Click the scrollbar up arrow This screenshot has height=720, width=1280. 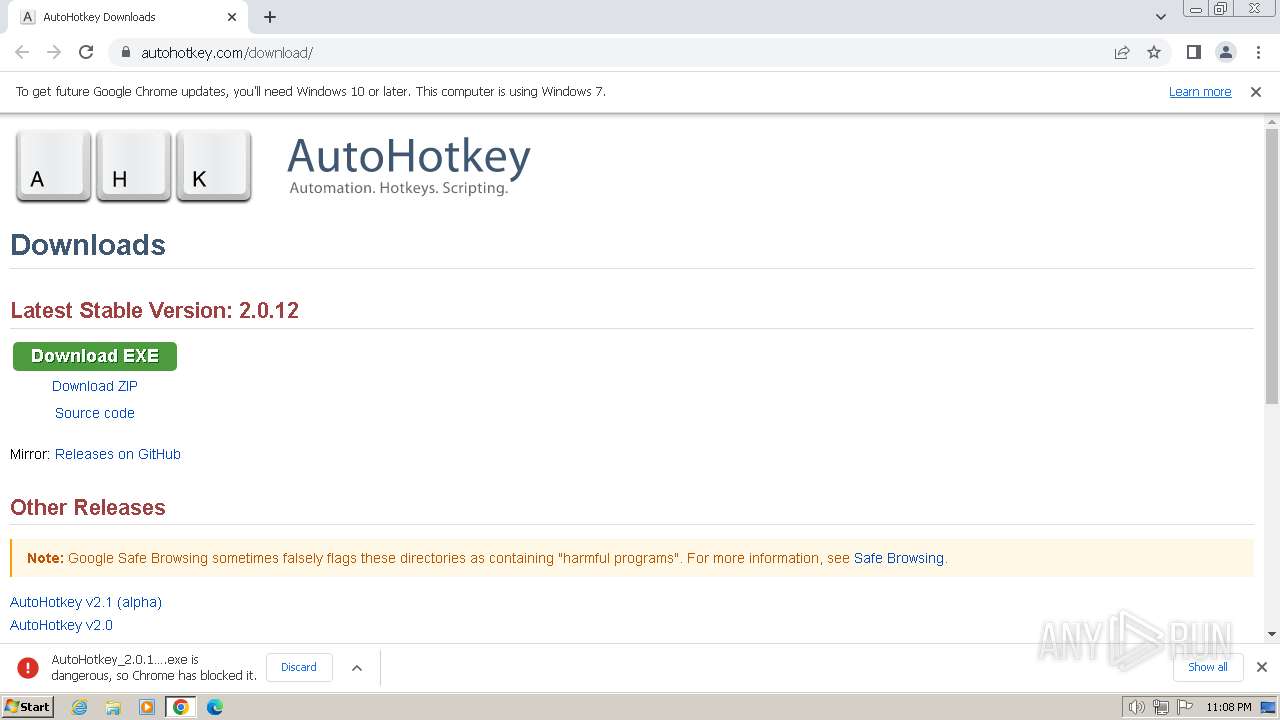[x=1272, y=121]
